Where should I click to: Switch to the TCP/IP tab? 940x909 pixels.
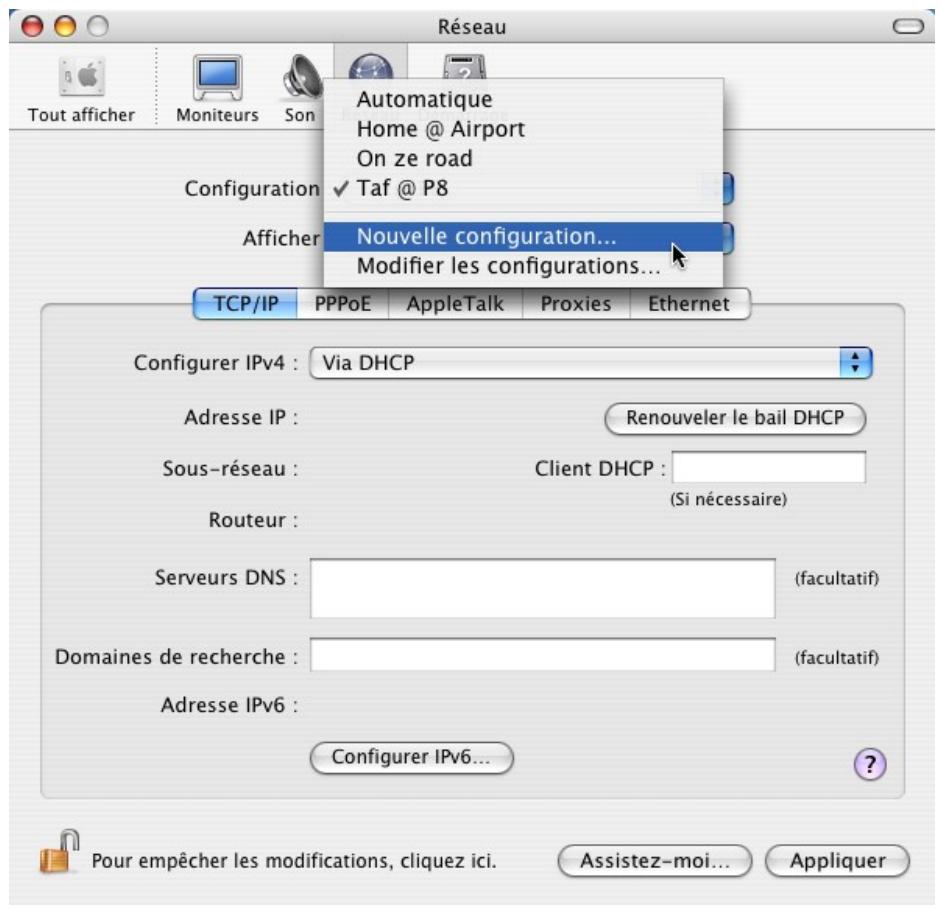(x=246, y=303)
